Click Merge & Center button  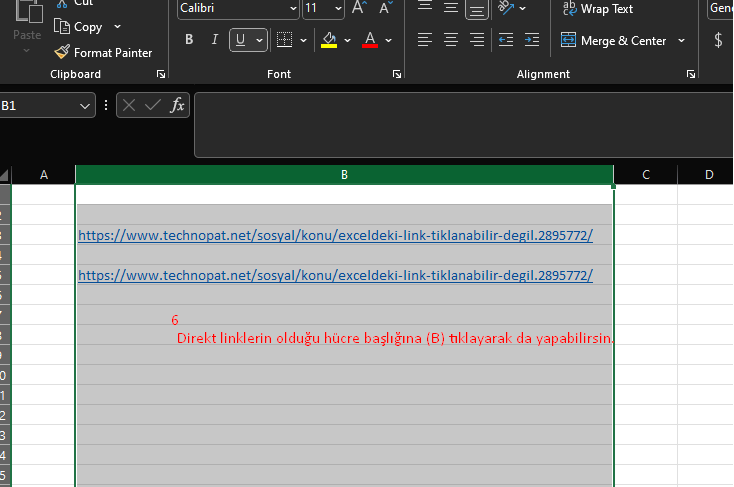click(613, 41)
